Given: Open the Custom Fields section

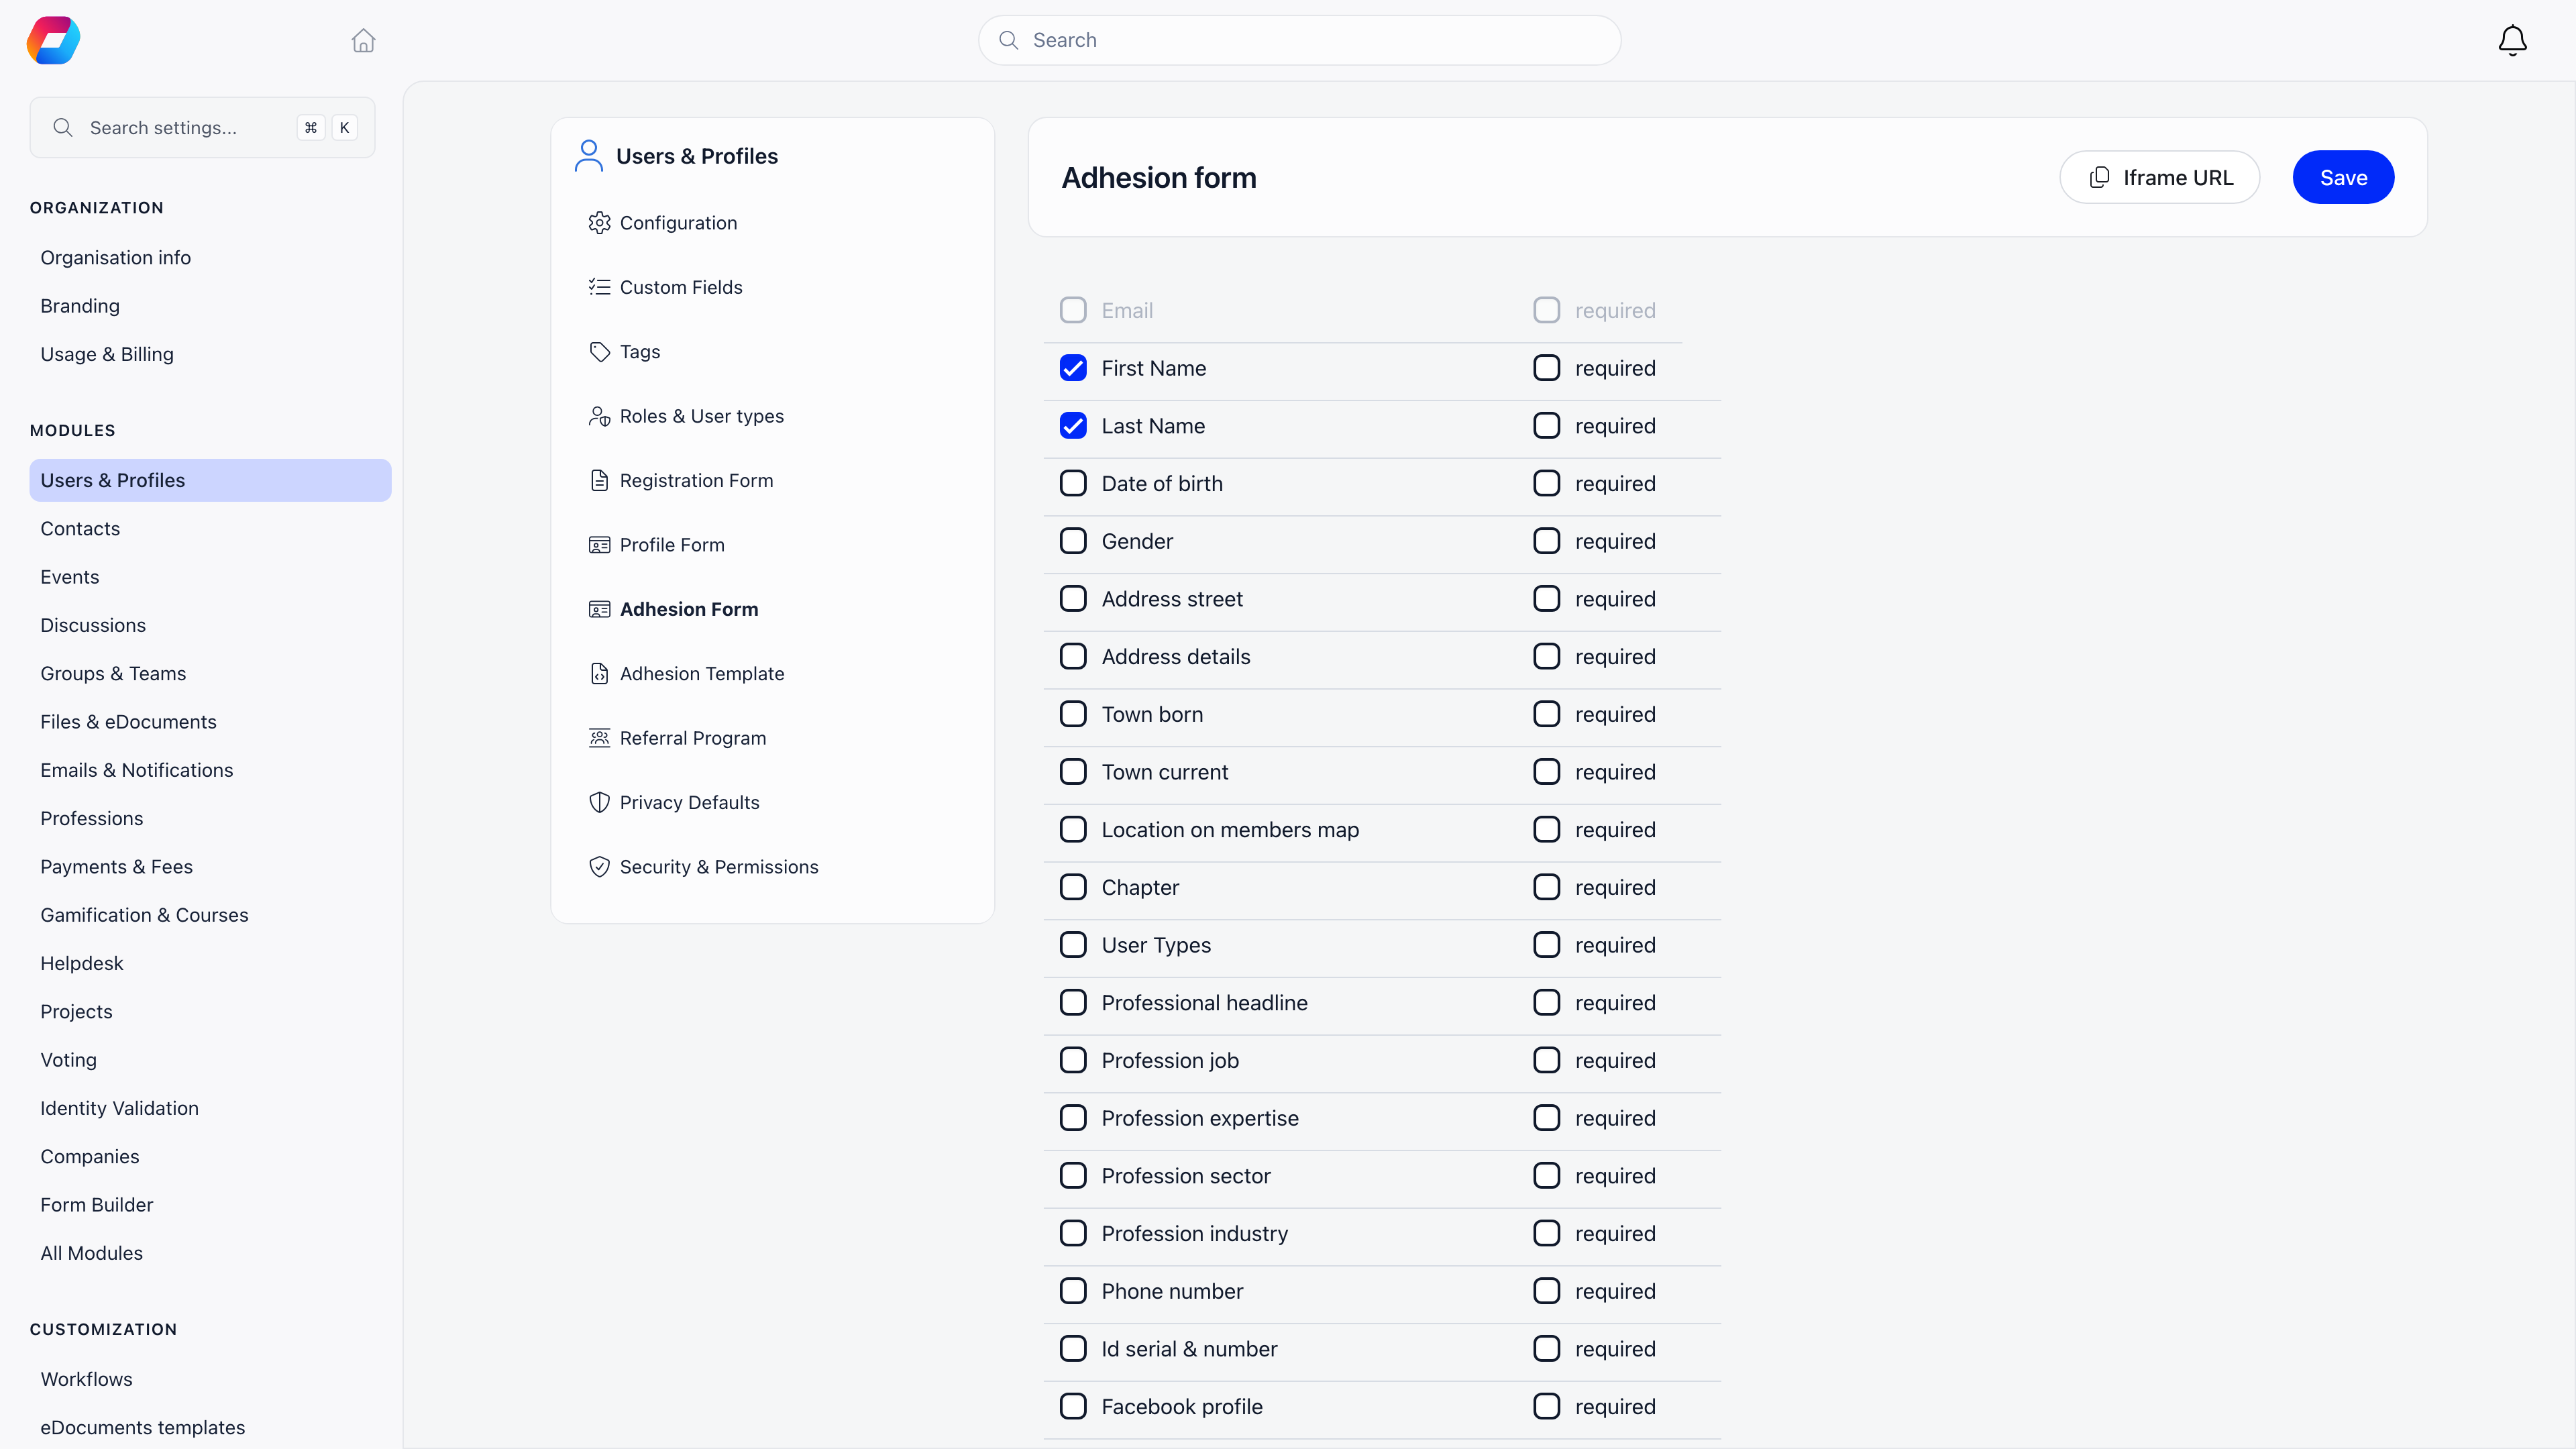Looking at the screenshot, I should (x=681, y=287).
